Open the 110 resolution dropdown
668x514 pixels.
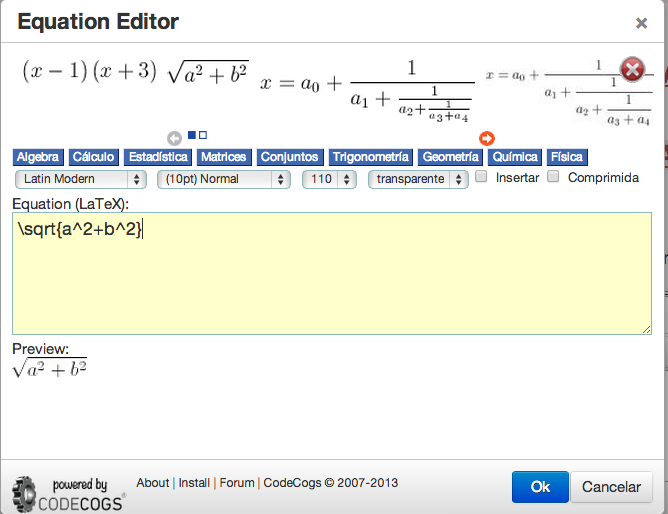[329, 179]
